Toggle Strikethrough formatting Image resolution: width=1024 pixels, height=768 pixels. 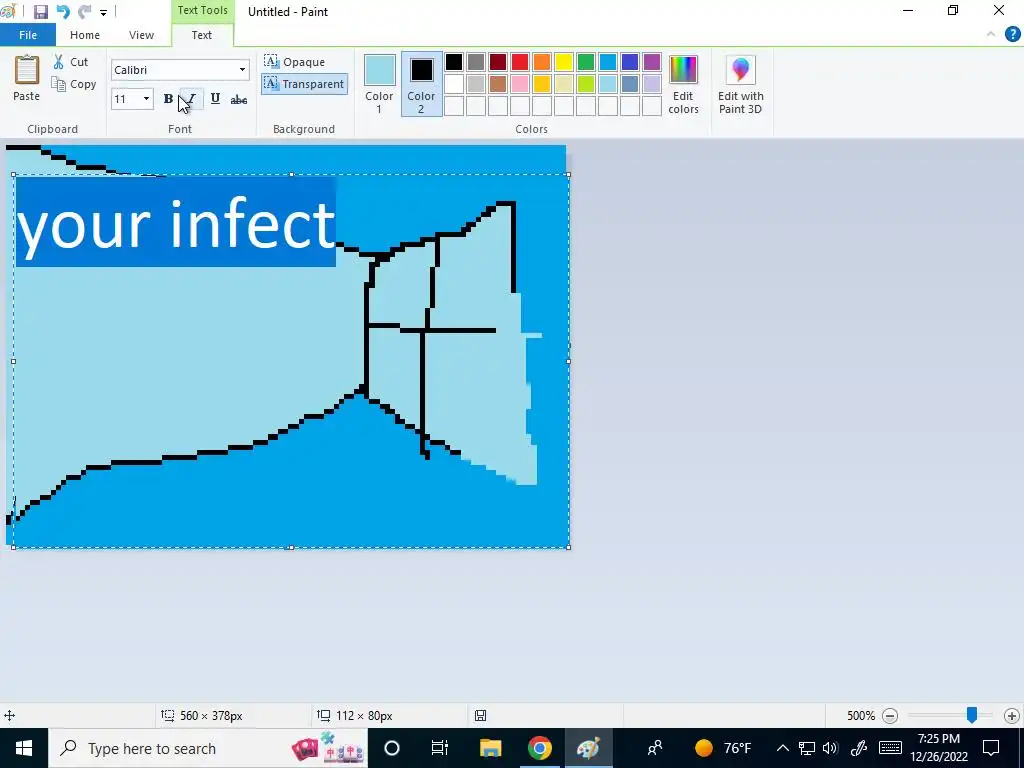tap(239, 99)
